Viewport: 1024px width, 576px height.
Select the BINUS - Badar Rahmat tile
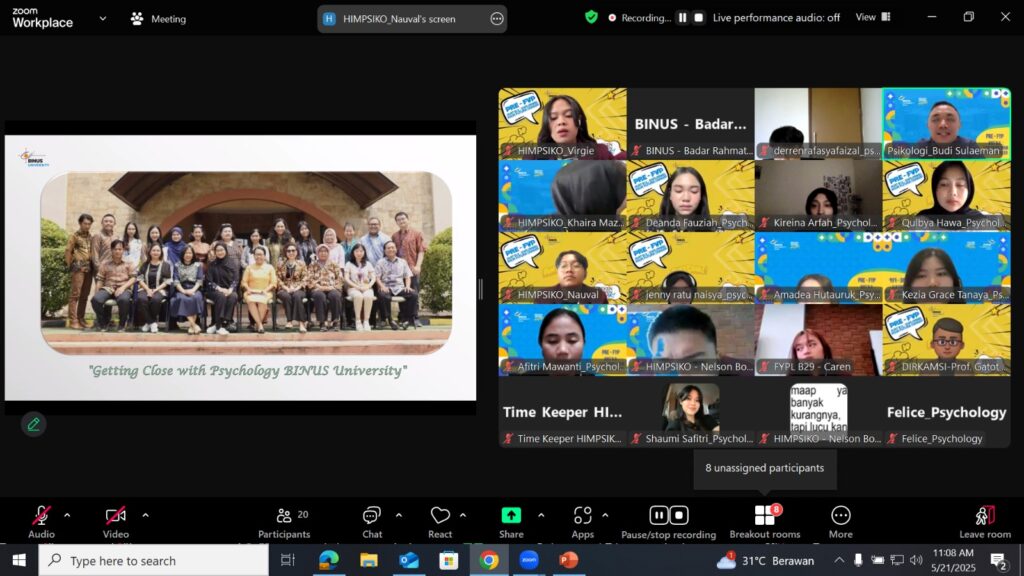690,124
